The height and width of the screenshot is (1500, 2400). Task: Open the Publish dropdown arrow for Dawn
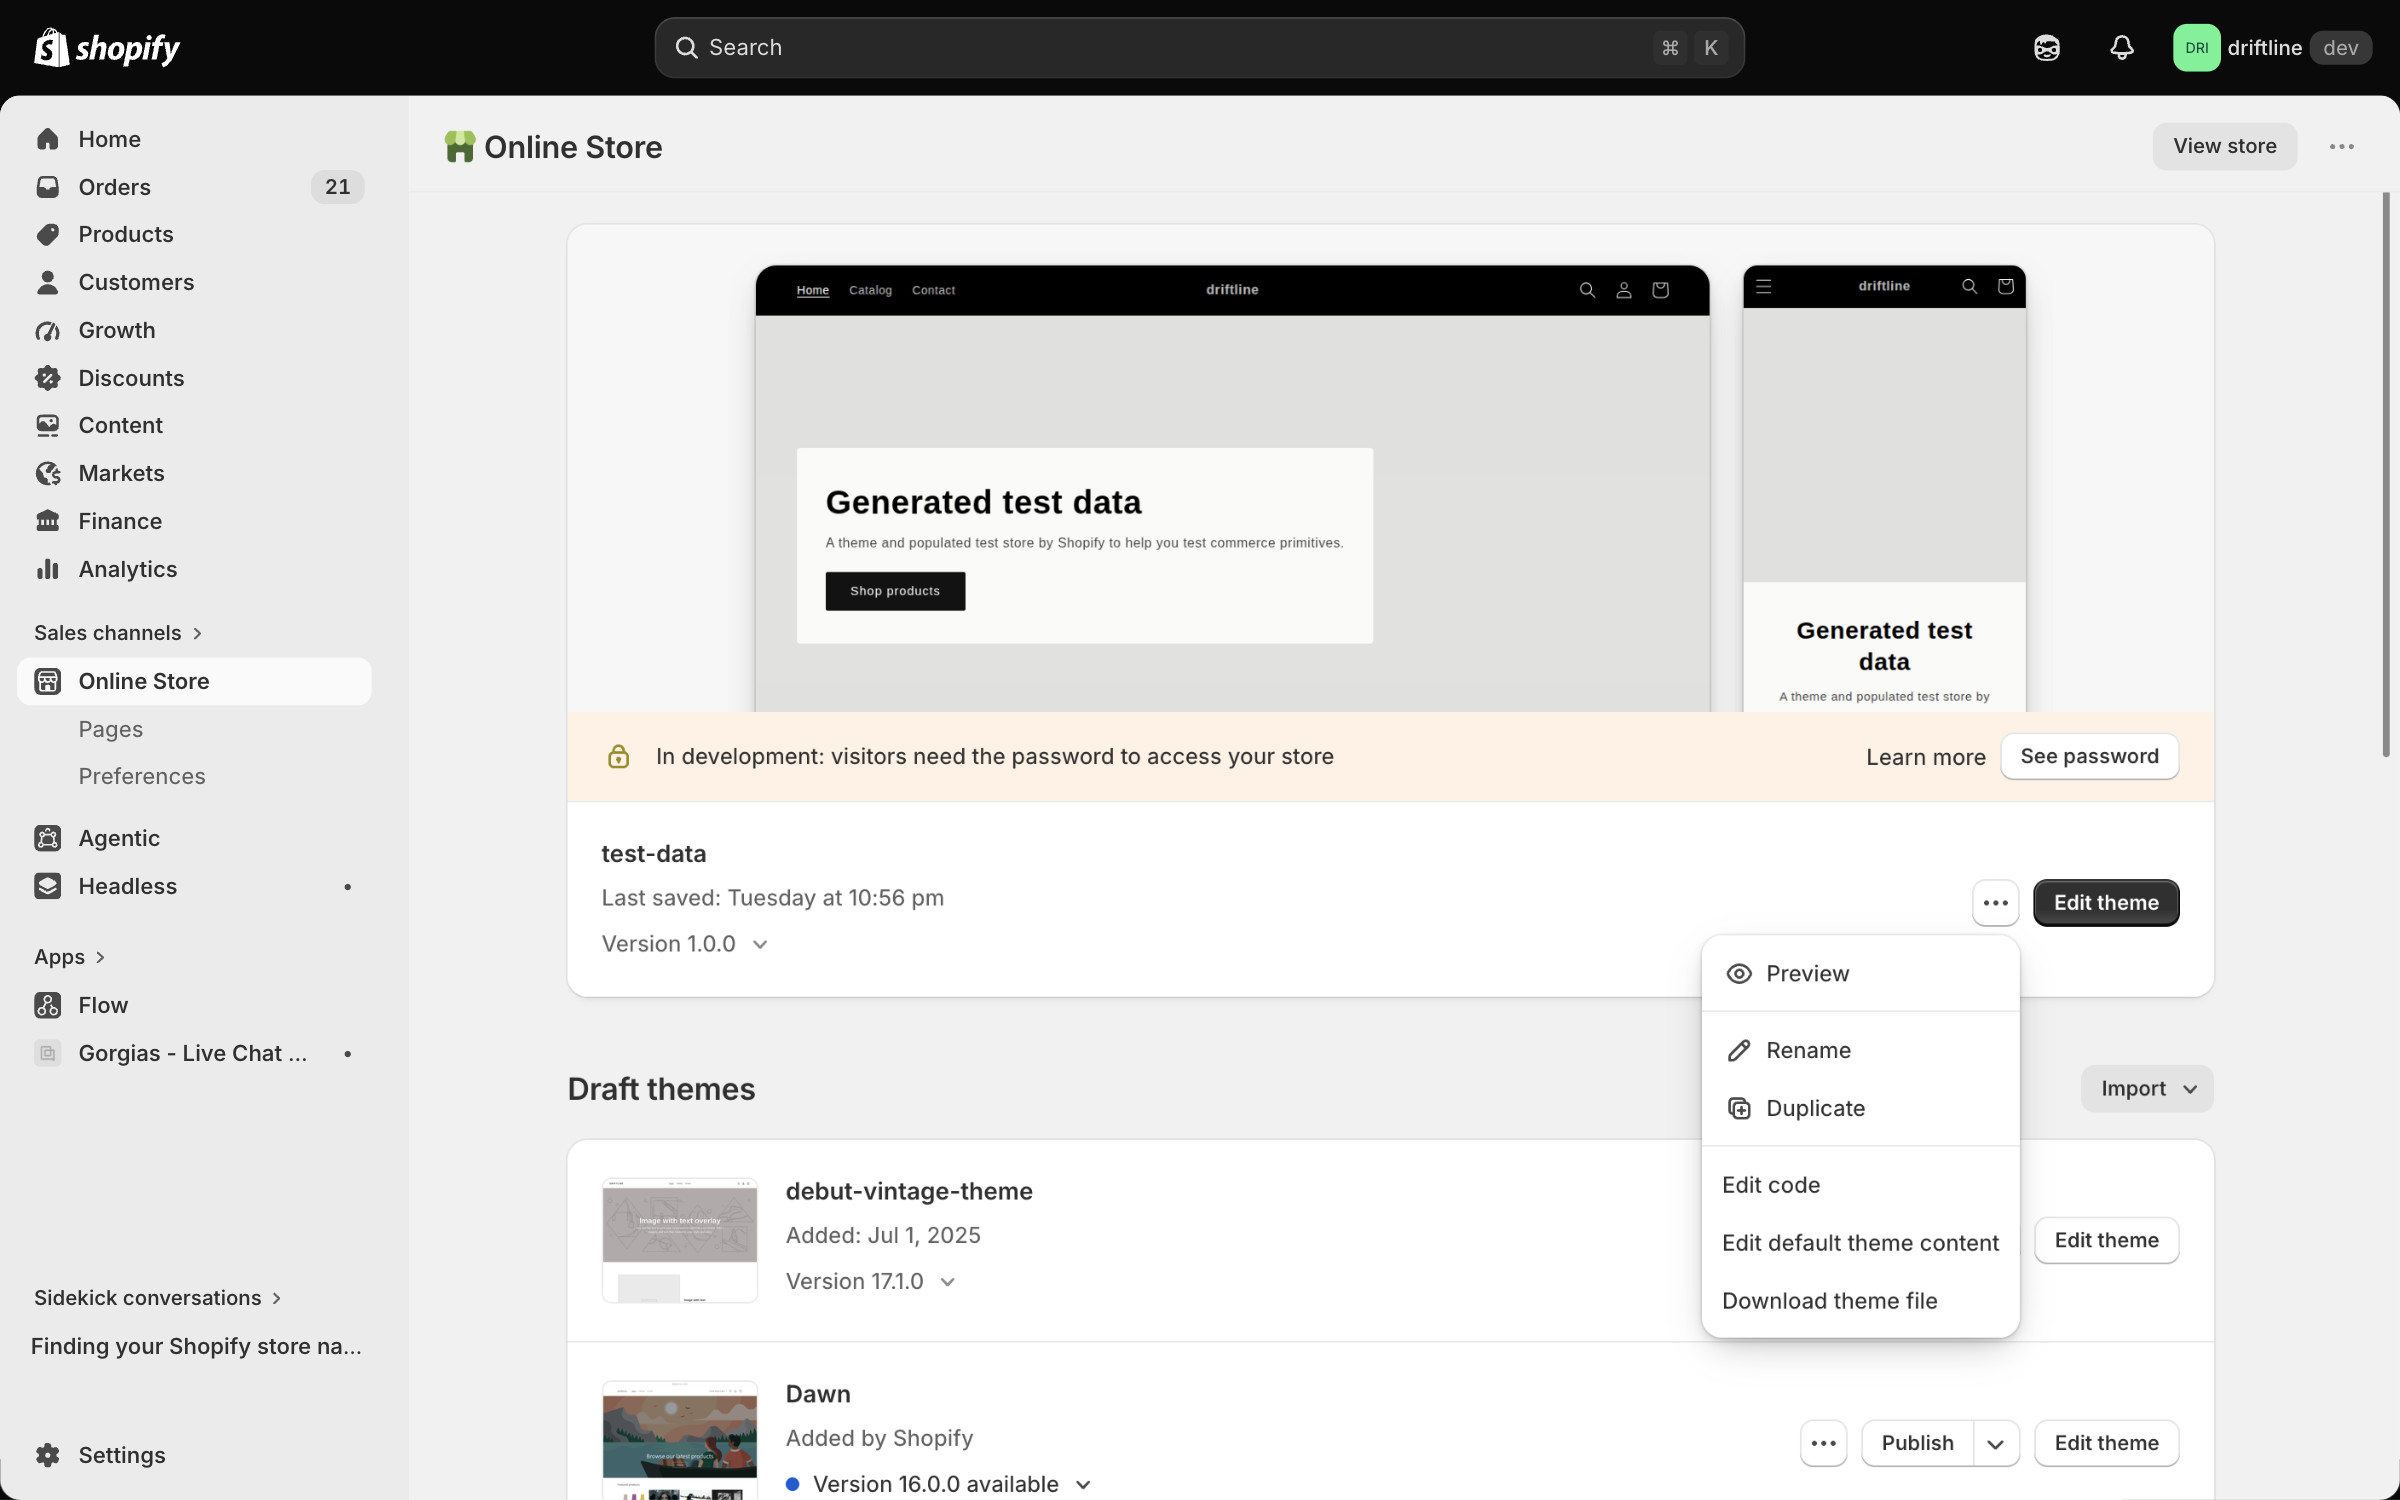click(x=1996, y=1443)
